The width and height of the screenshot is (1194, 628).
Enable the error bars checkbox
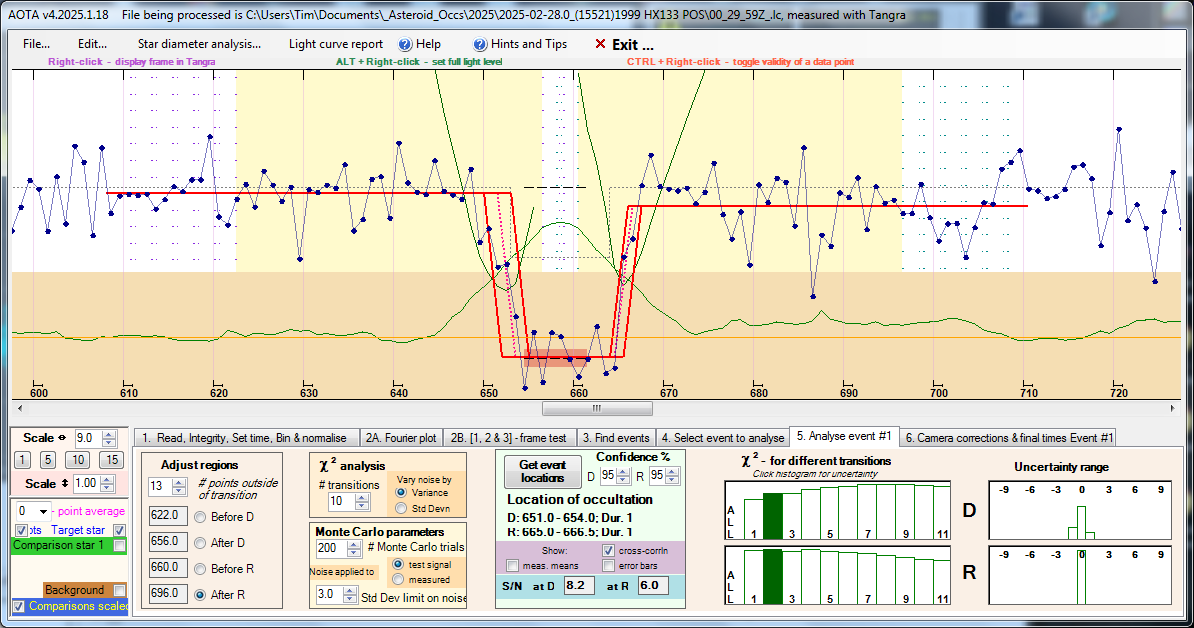pyautogui.click(x=608, y=567)
